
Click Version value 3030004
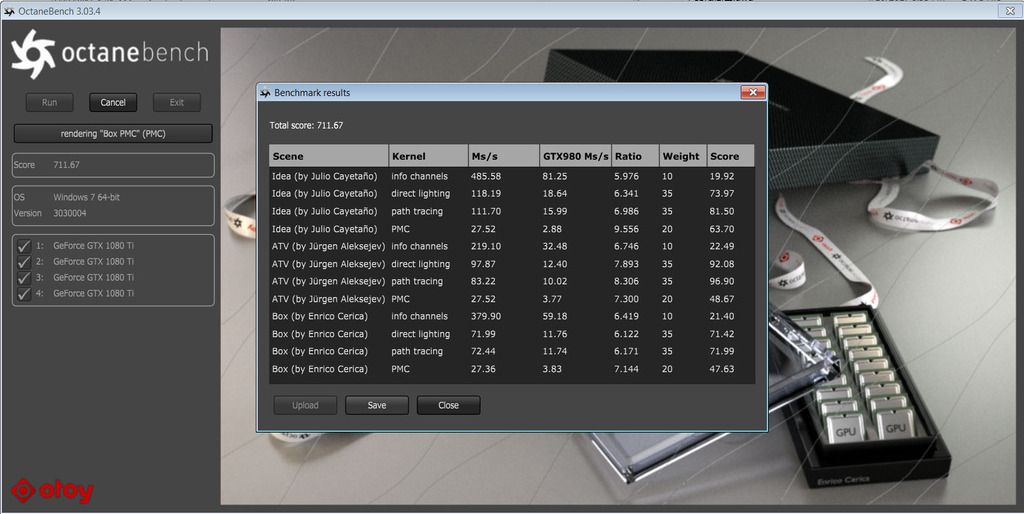tap(69, 213)
